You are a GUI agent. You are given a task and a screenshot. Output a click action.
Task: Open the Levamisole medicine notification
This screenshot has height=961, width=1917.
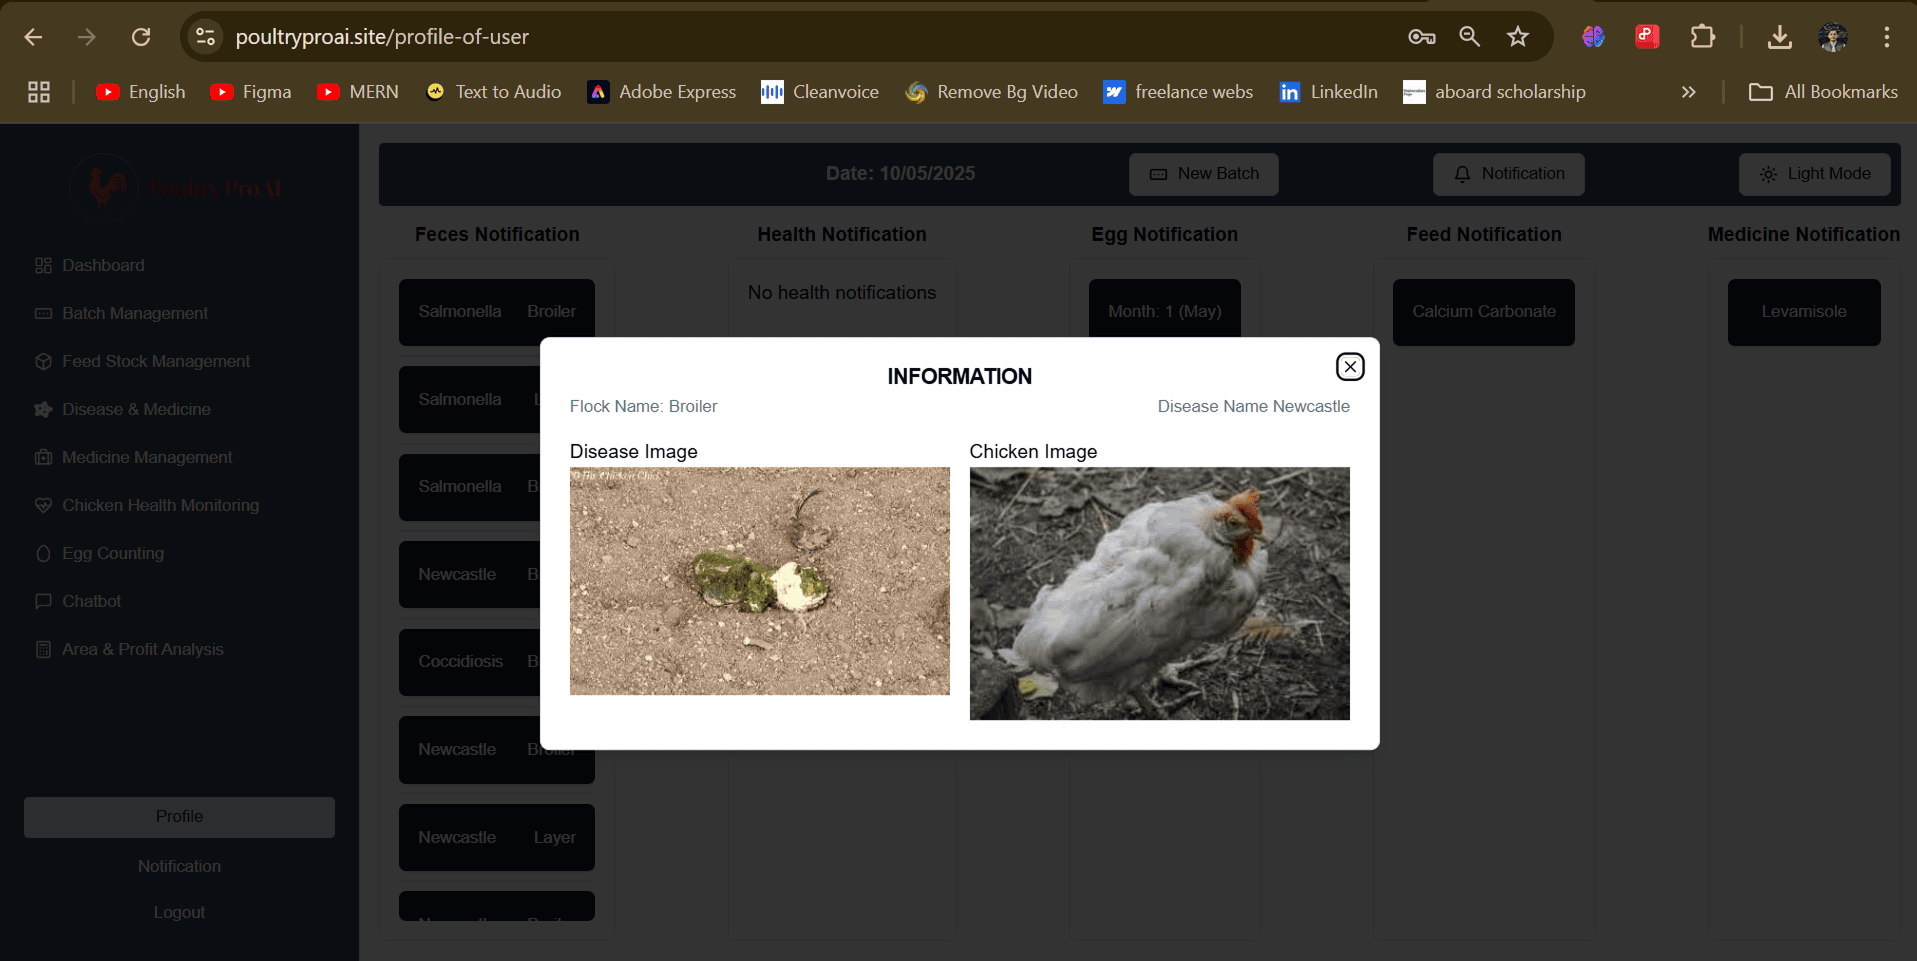tap(1804, 312)
